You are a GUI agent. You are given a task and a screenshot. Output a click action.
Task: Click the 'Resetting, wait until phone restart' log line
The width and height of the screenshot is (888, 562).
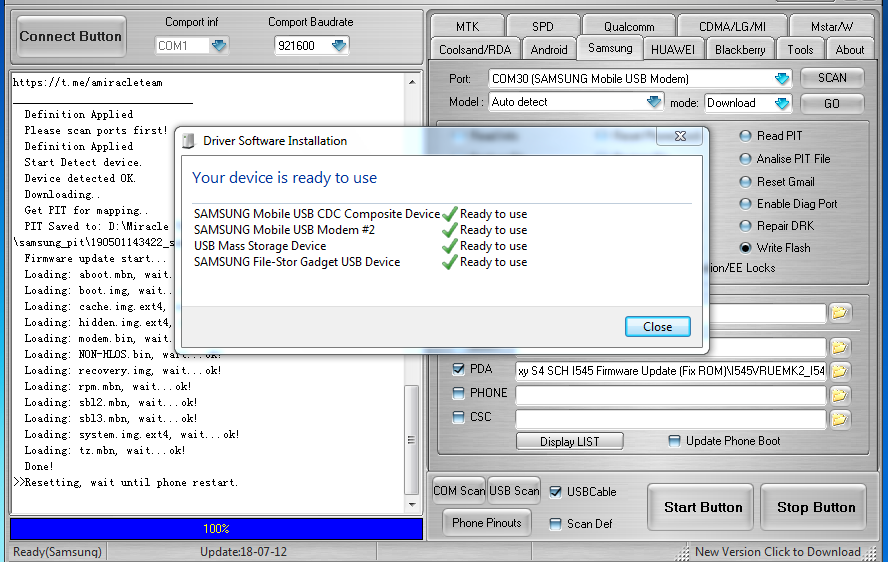tap(126, 483)
